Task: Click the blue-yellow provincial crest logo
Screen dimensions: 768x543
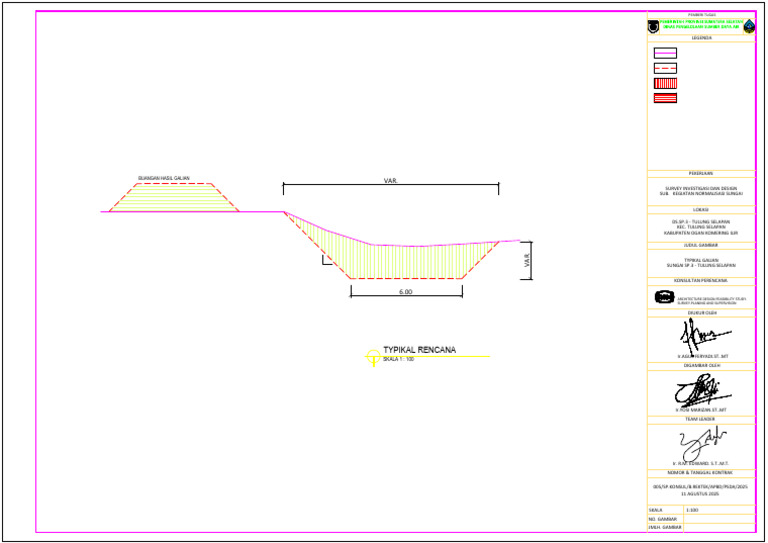Action: tap(749, 26)
